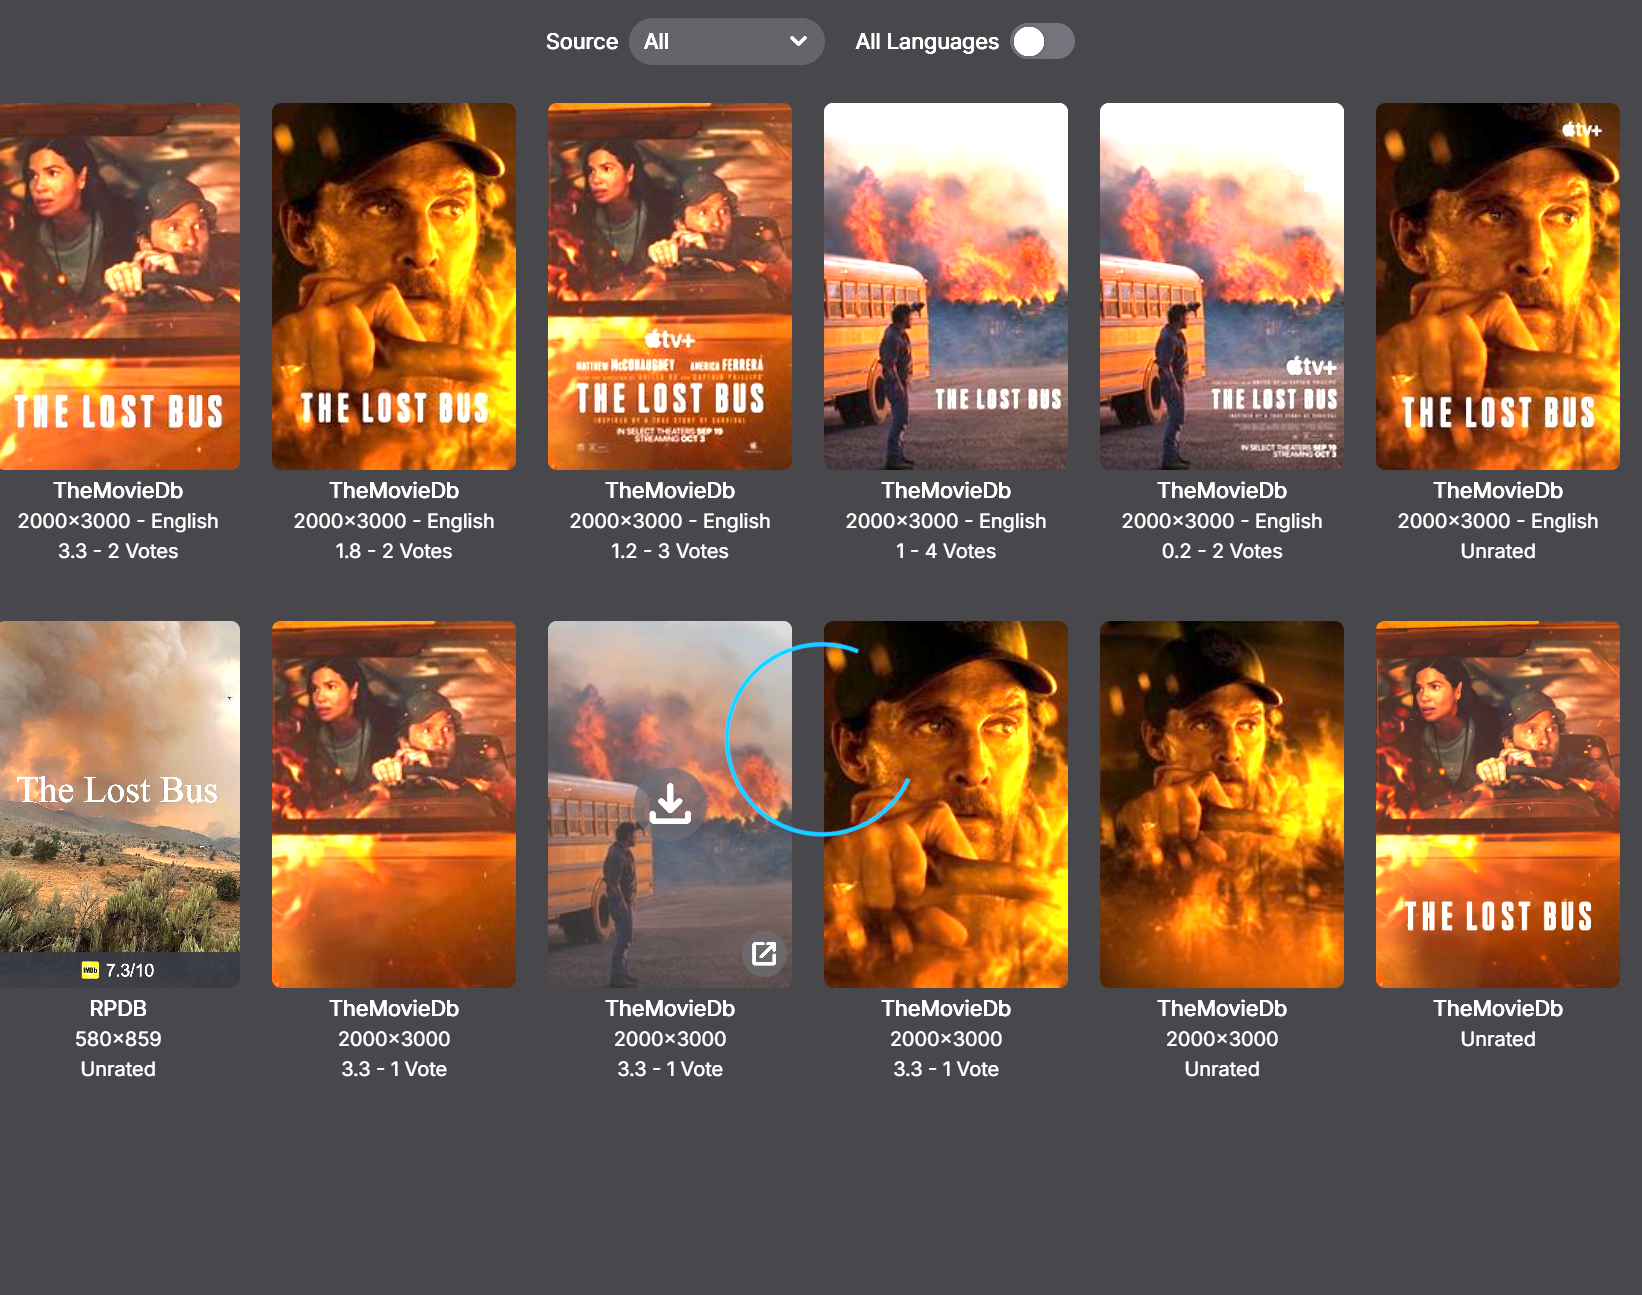Click the "0.2 - 2 Votes" rating text
The width and height of the screenshot is (1642, 1295).
pos(1222,551)
